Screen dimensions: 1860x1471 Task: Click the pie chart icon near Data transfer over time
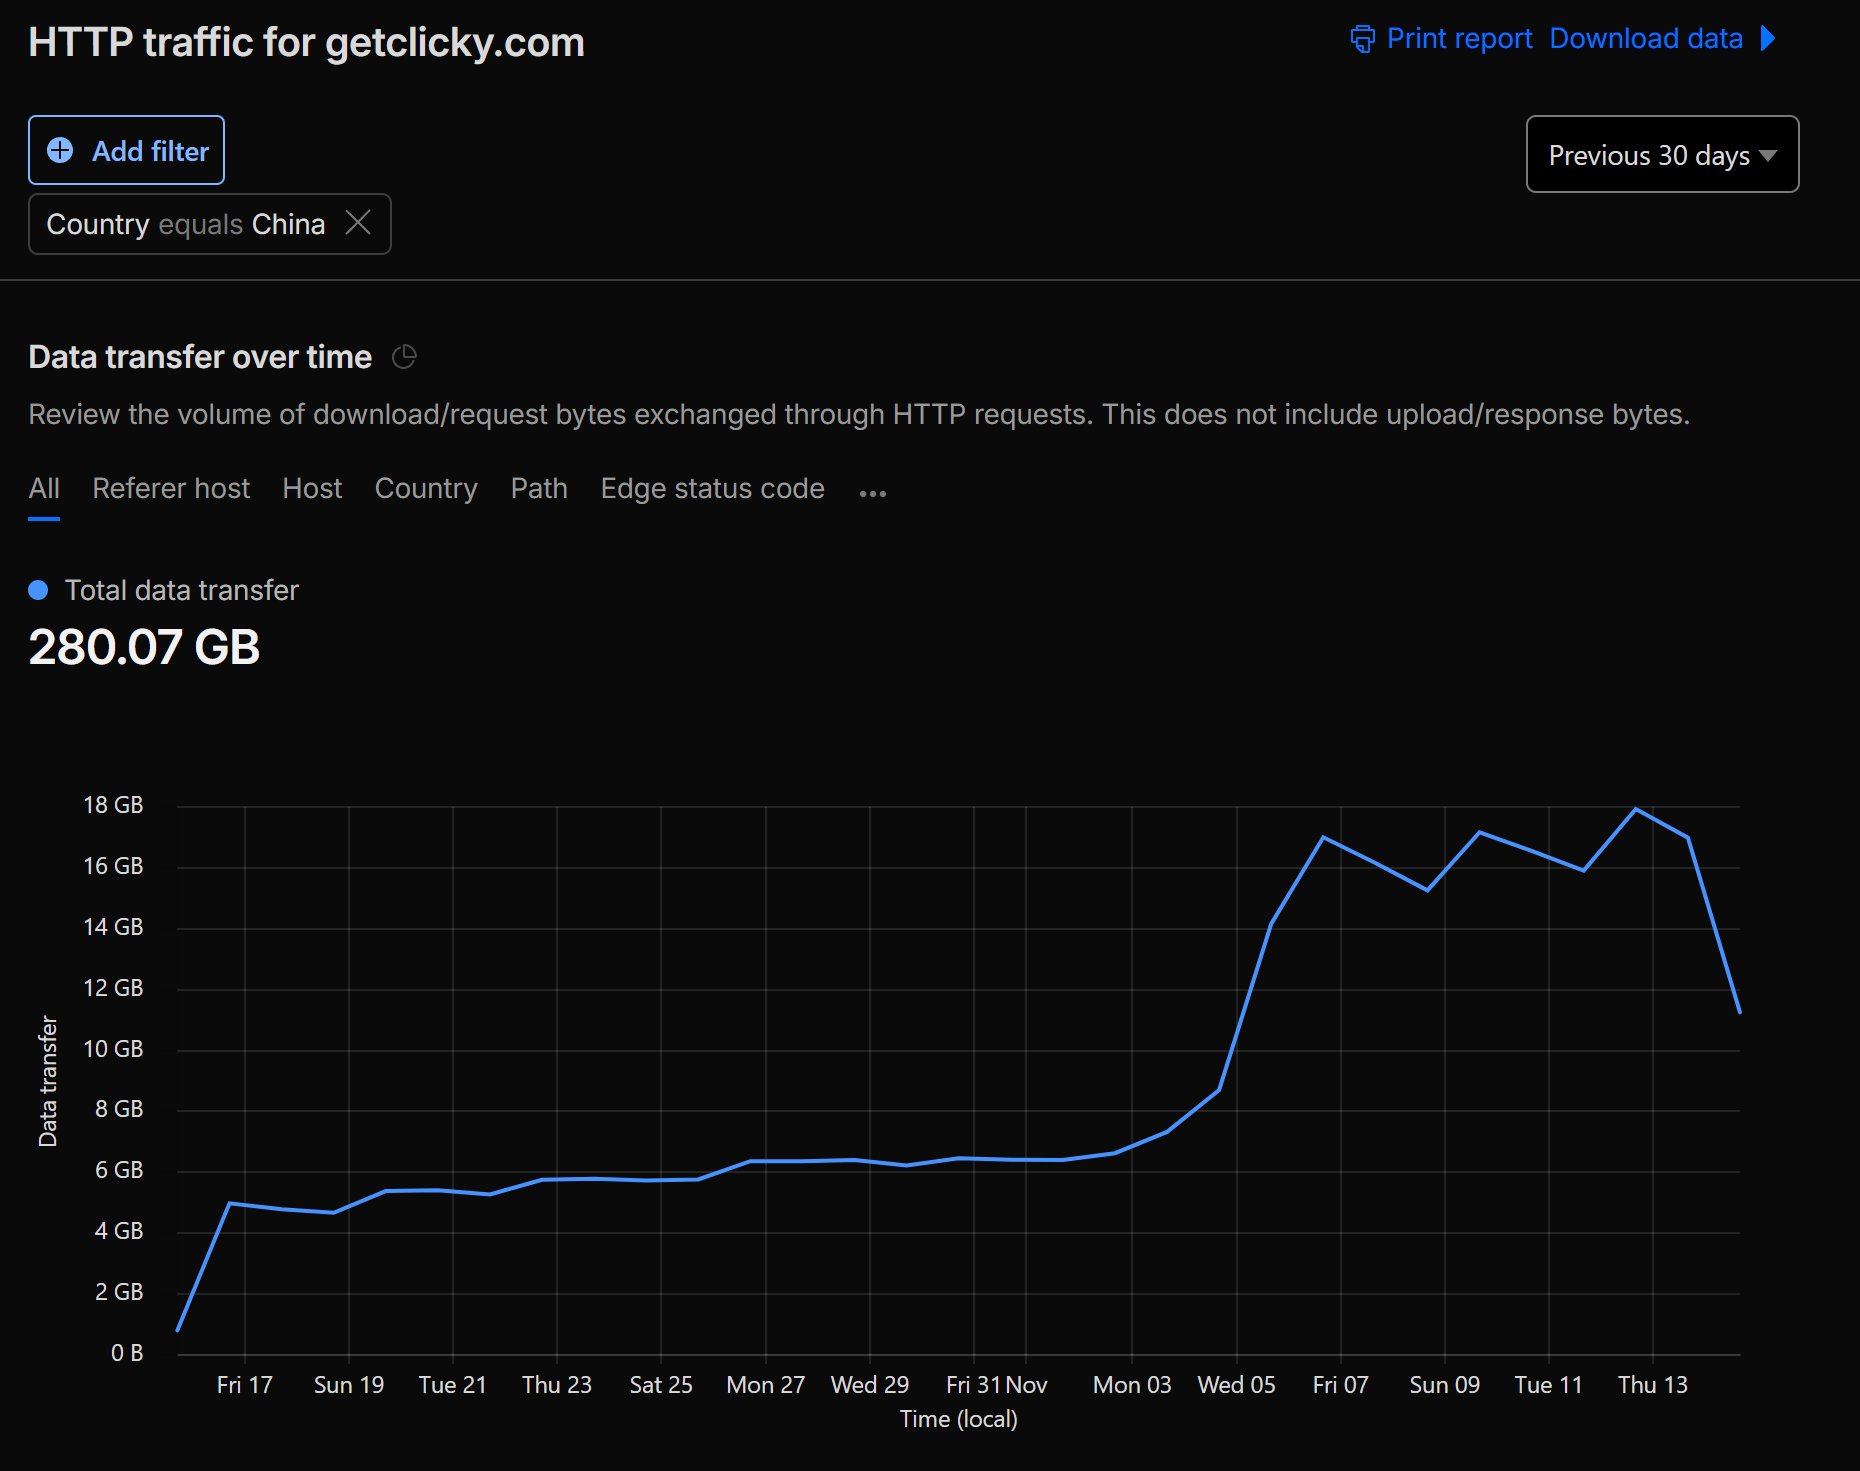[x=403, y=357]
